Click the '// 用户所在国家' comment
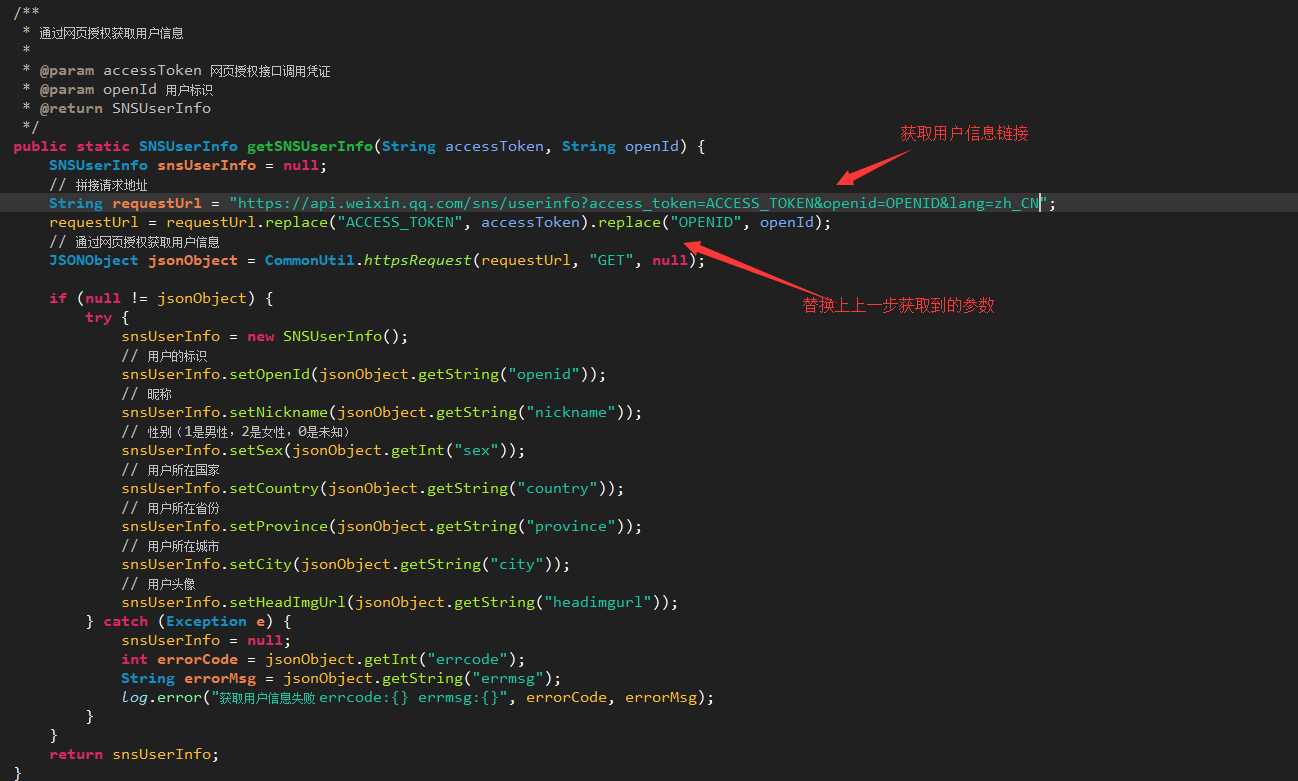 click(171, 469)
